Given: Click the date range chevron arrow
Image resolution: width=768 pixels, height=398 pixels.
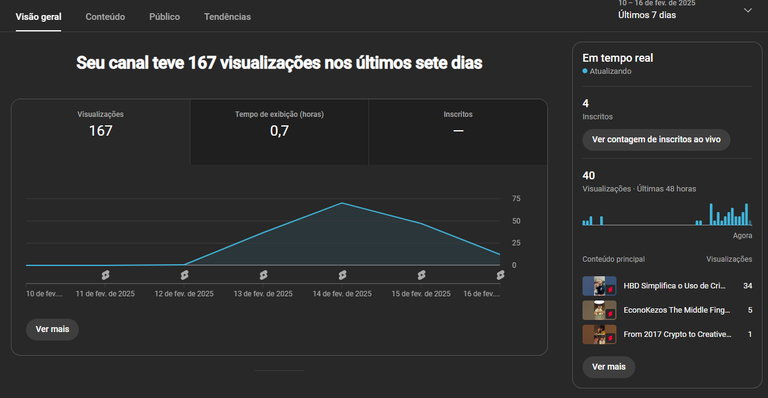Looking at the screenshot, I should pos(747,10).
